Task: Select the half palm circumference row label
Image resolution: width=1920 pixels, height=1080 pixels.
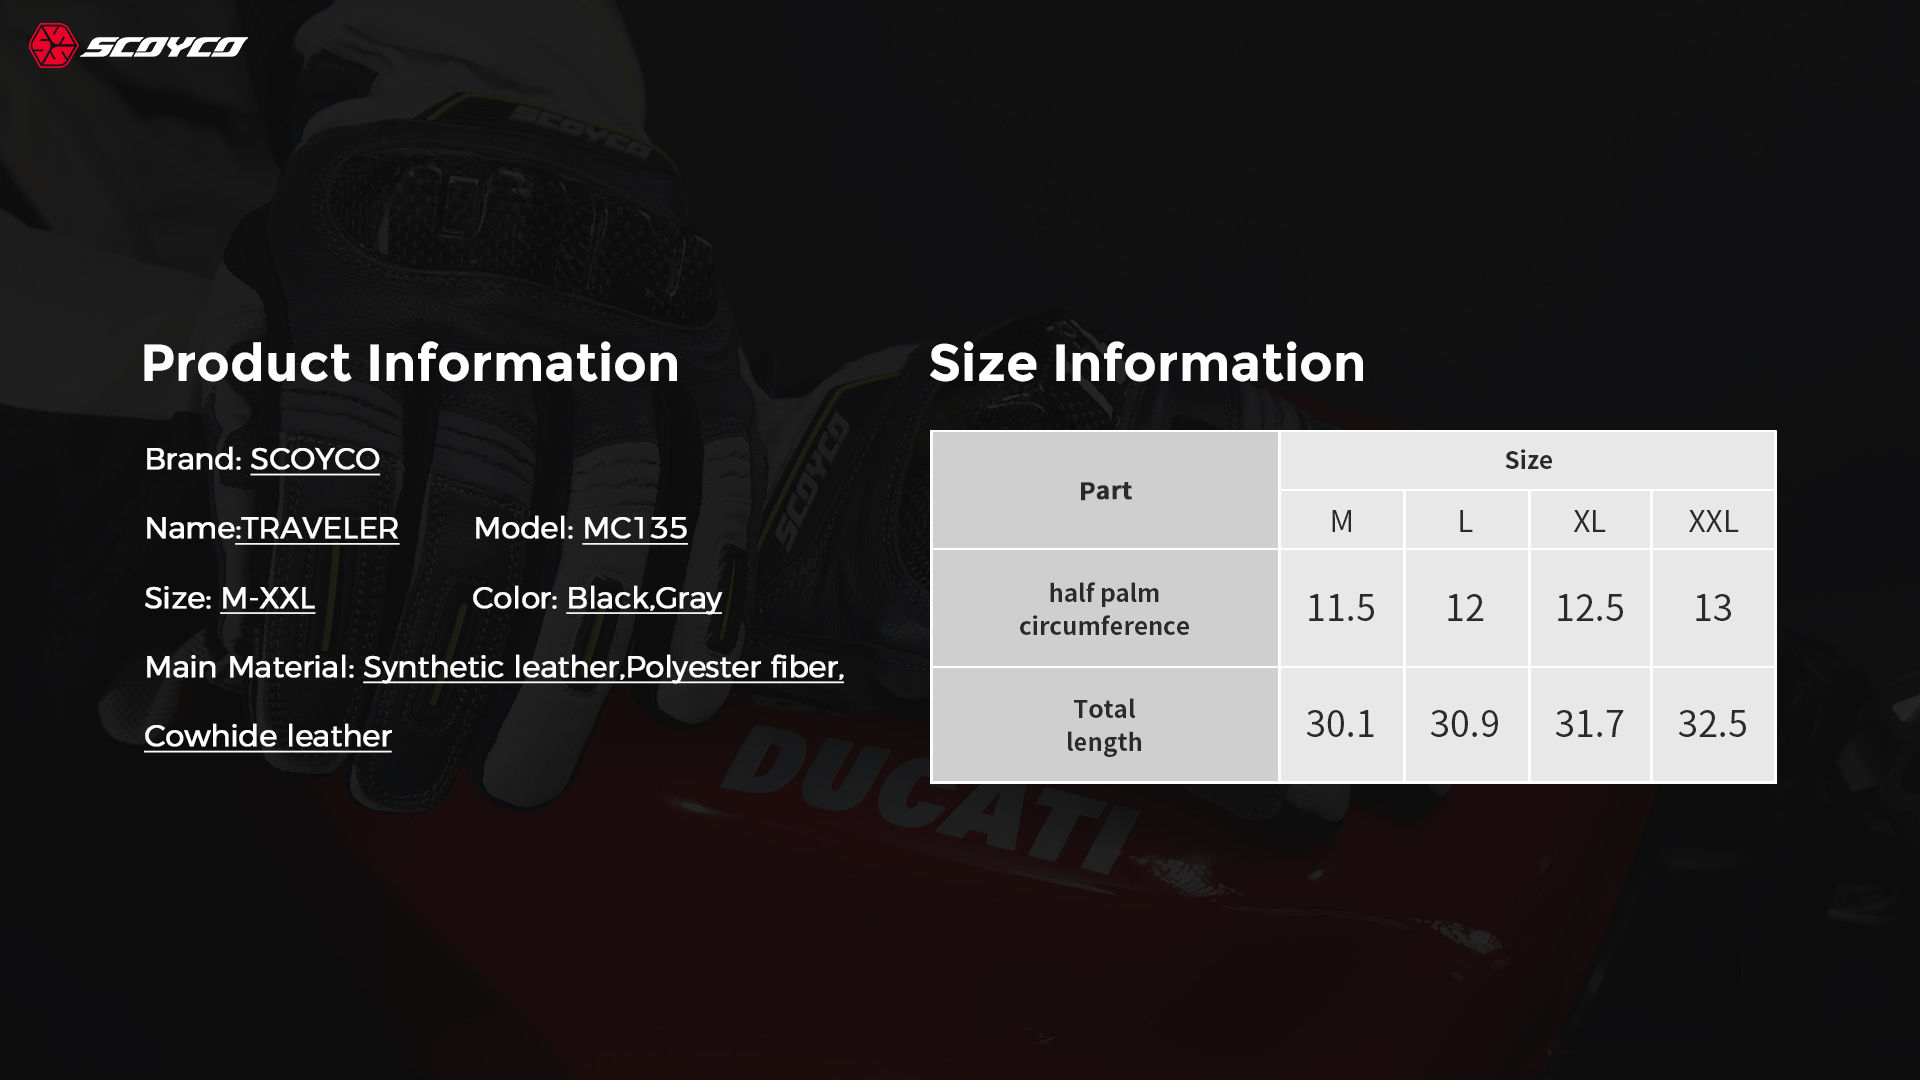Action: (x=1104, y=608)
